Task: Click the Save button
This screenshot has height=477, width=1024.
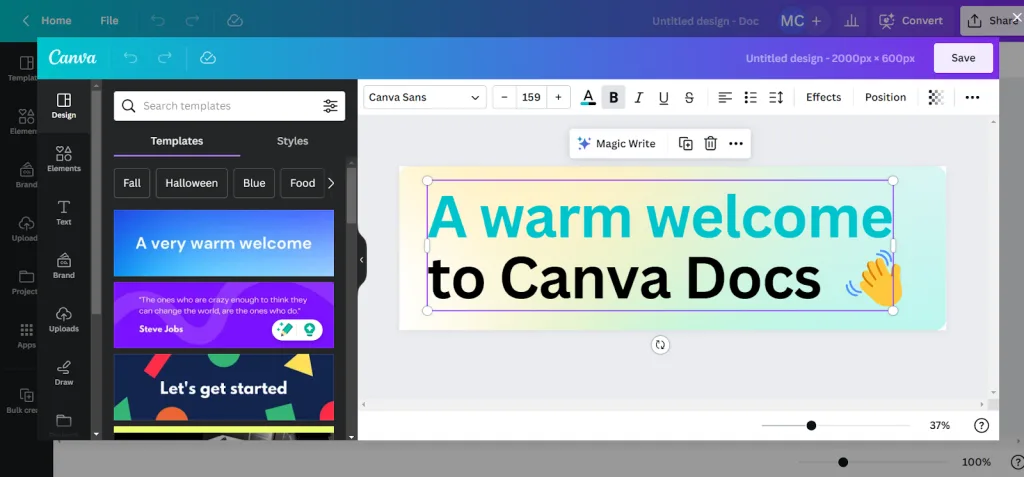Action: point(962,58)
